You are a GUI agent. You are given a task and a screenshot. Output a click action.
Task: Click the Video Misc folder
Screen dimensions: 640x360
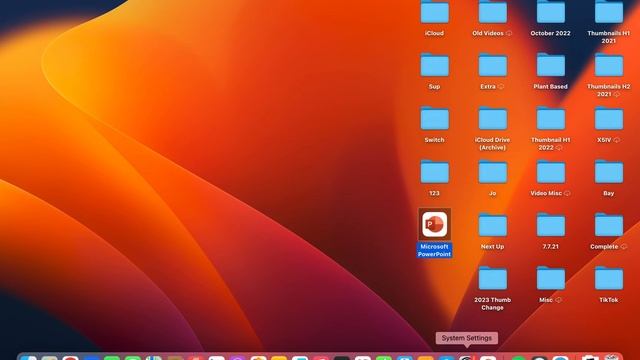click(551, 172)
